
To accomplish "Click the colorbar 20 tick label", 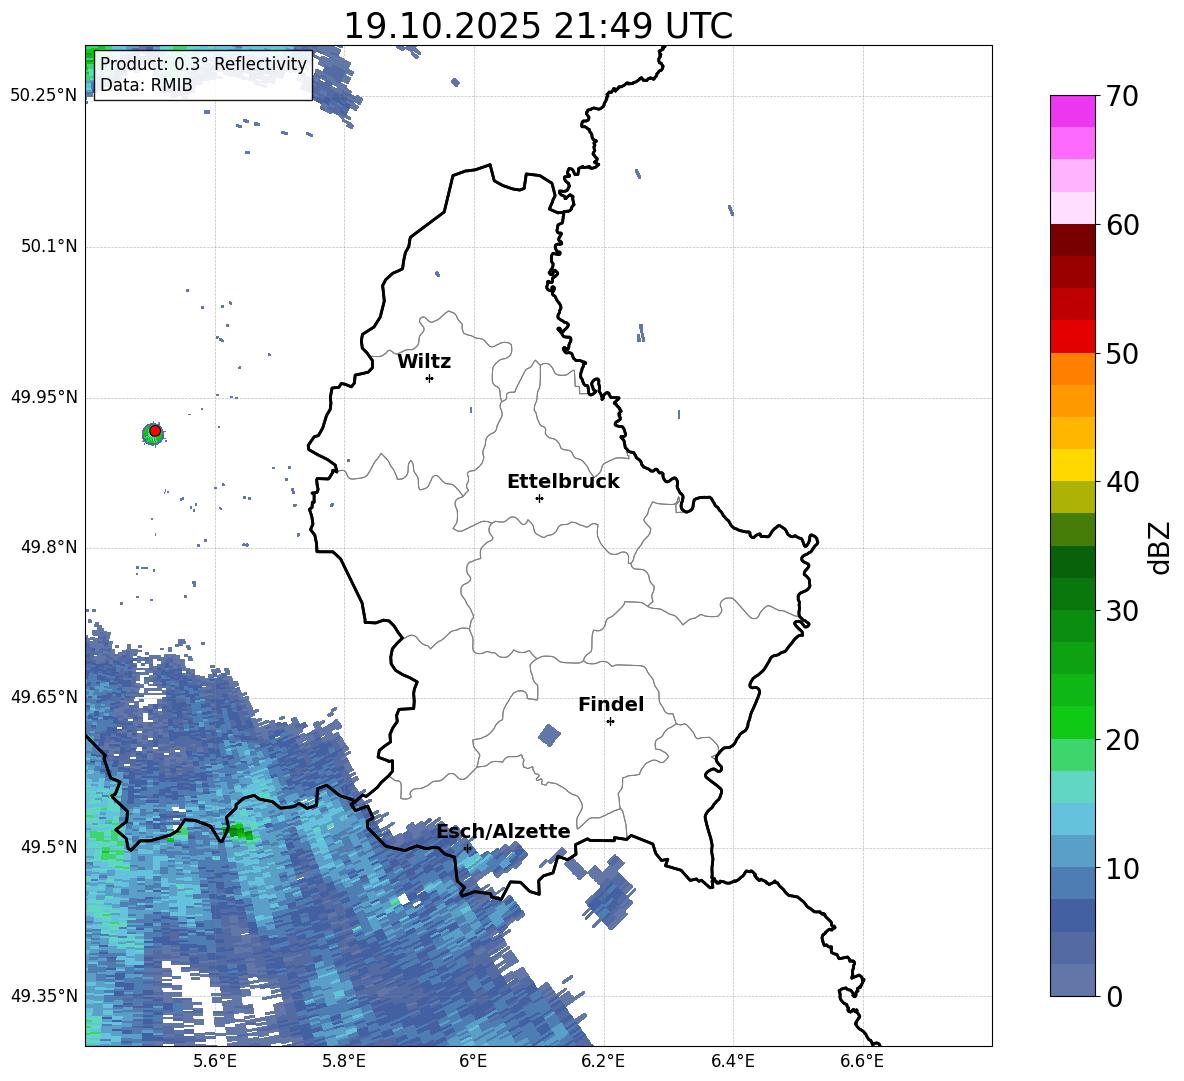I will click(x=1123, y=740).
